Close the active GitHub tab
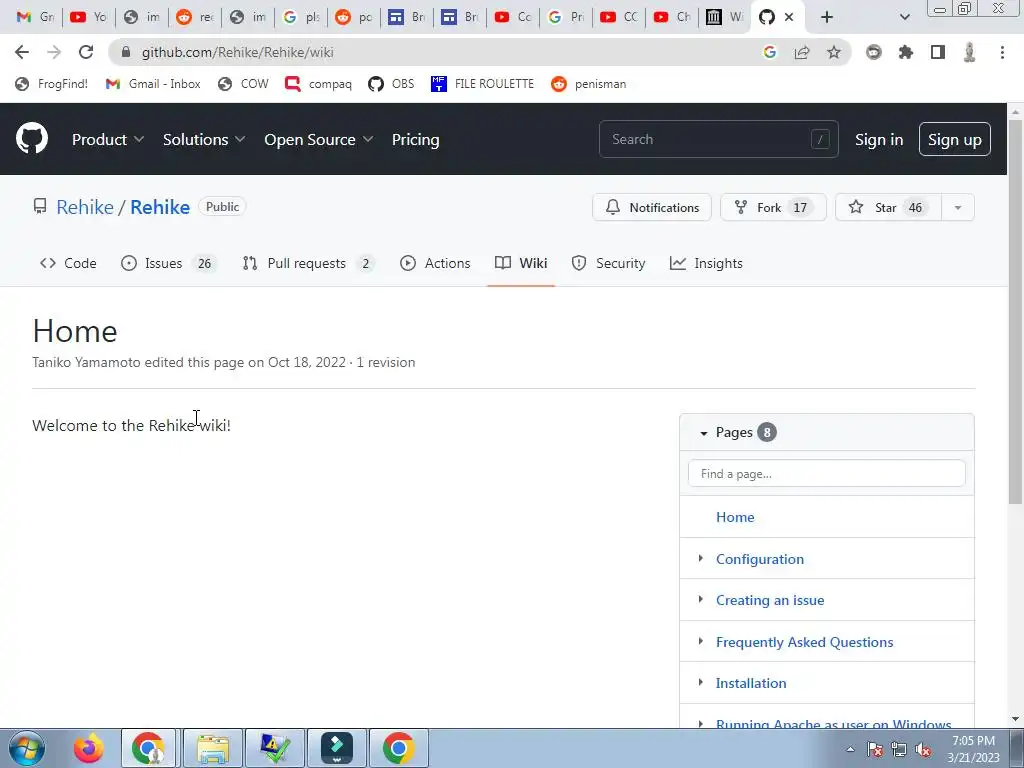This screenshot has width=1024, height=768. coord(789,17)
